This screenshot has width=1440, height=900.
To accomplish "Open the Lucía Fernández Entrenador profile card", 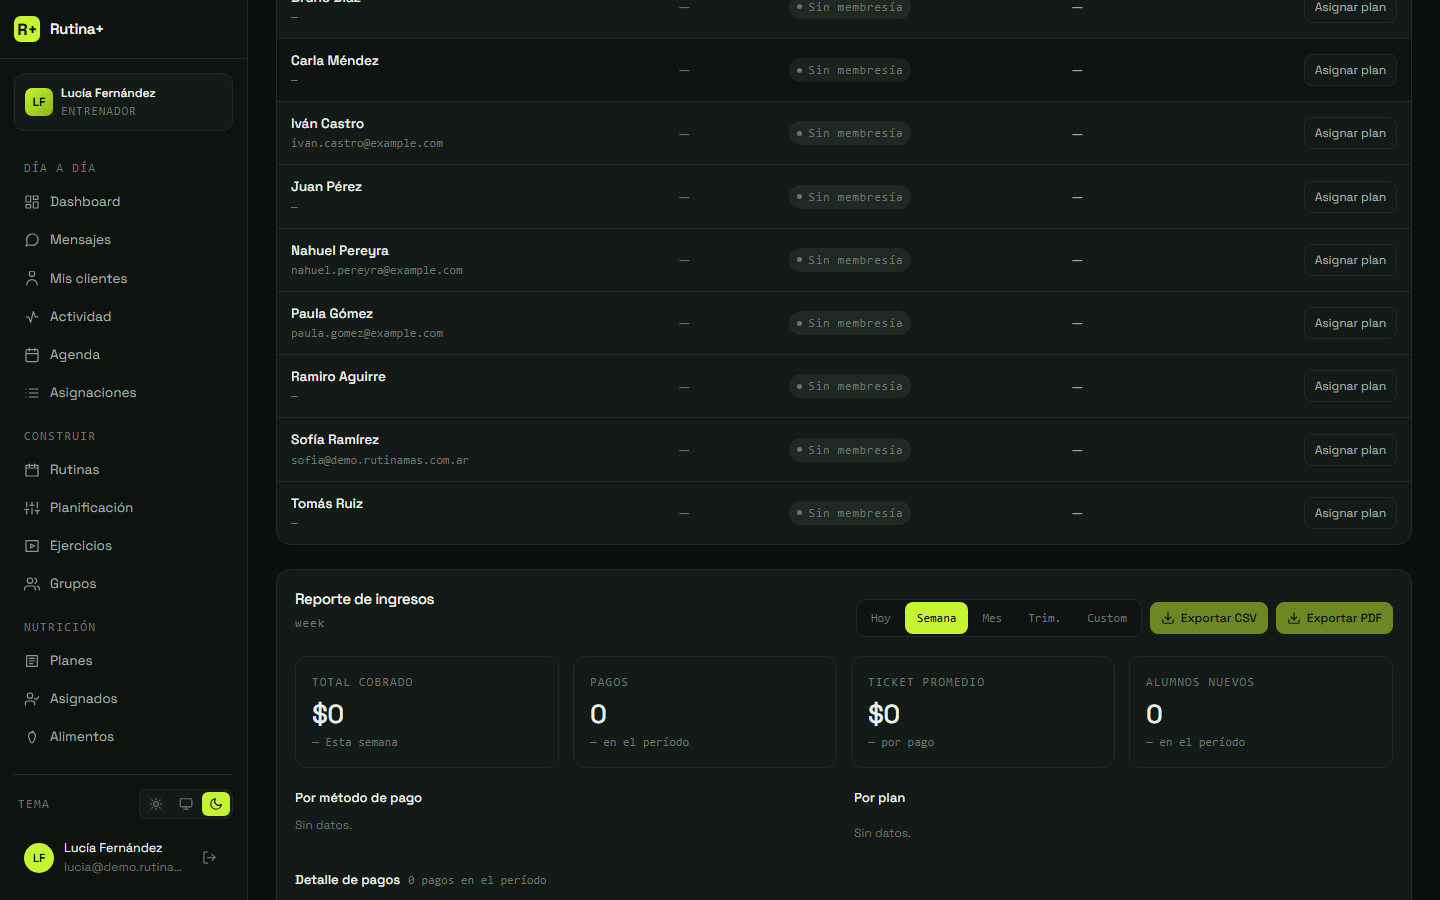I will coord(123,102).
